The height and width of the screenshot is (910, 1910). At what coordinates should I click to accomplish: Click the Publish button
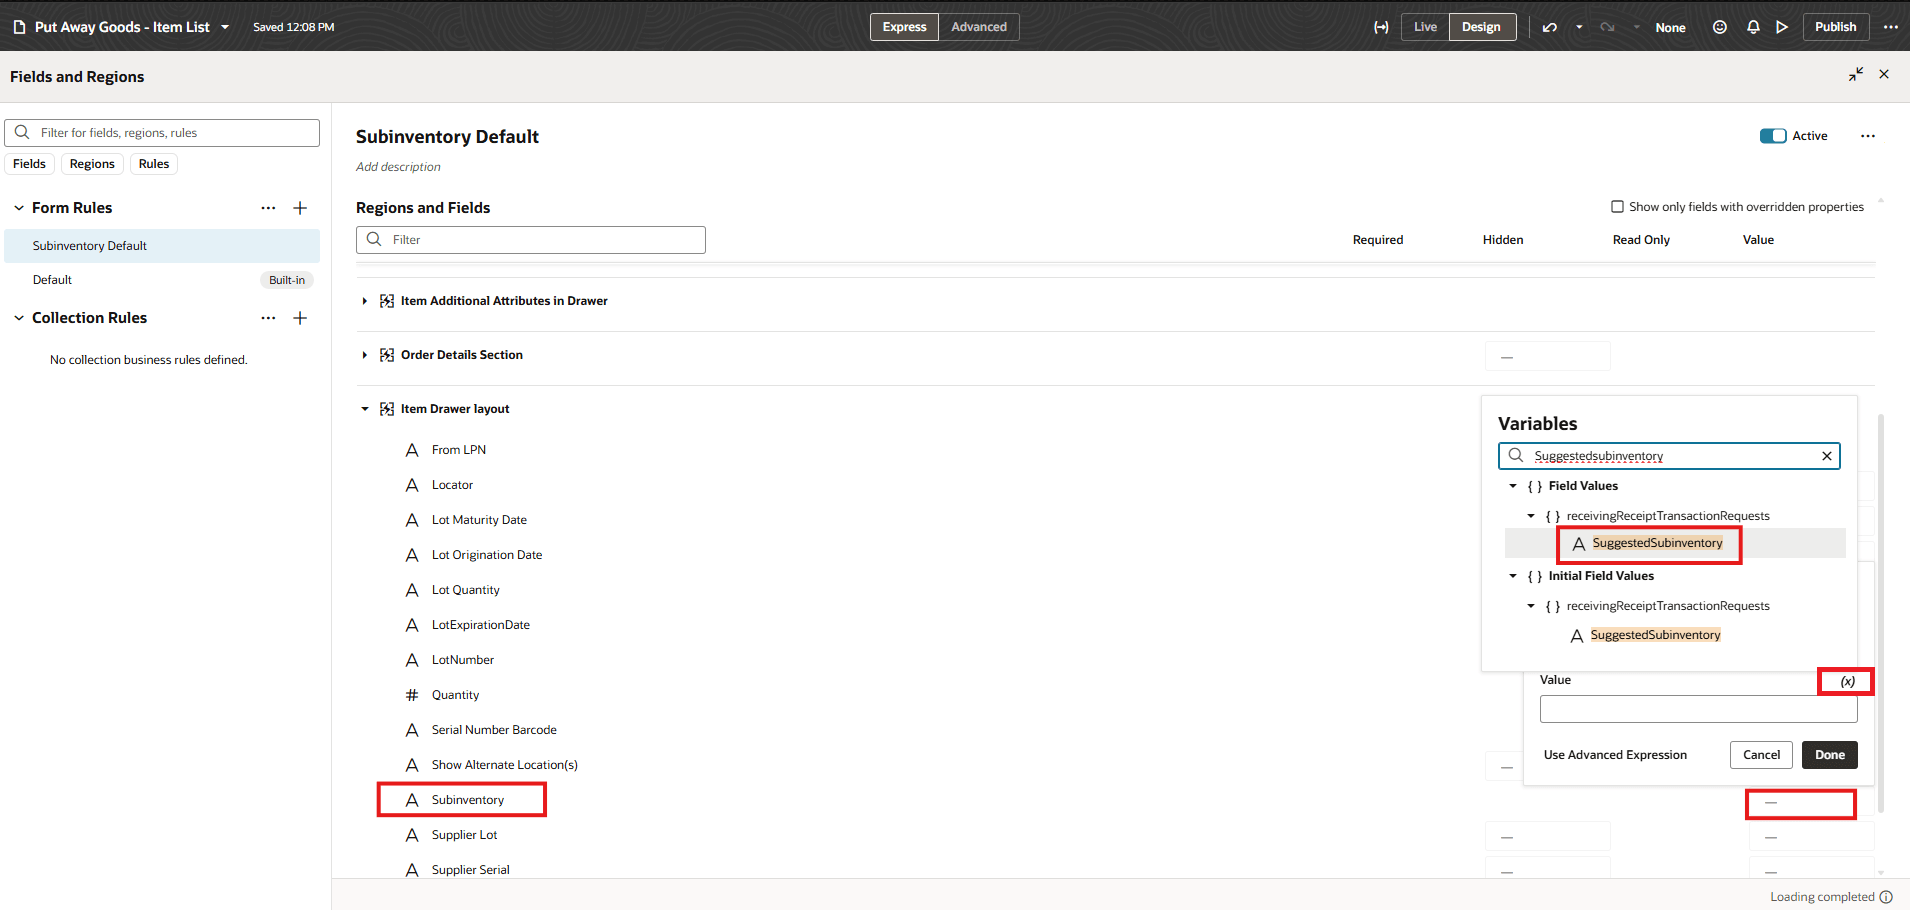1835,27
